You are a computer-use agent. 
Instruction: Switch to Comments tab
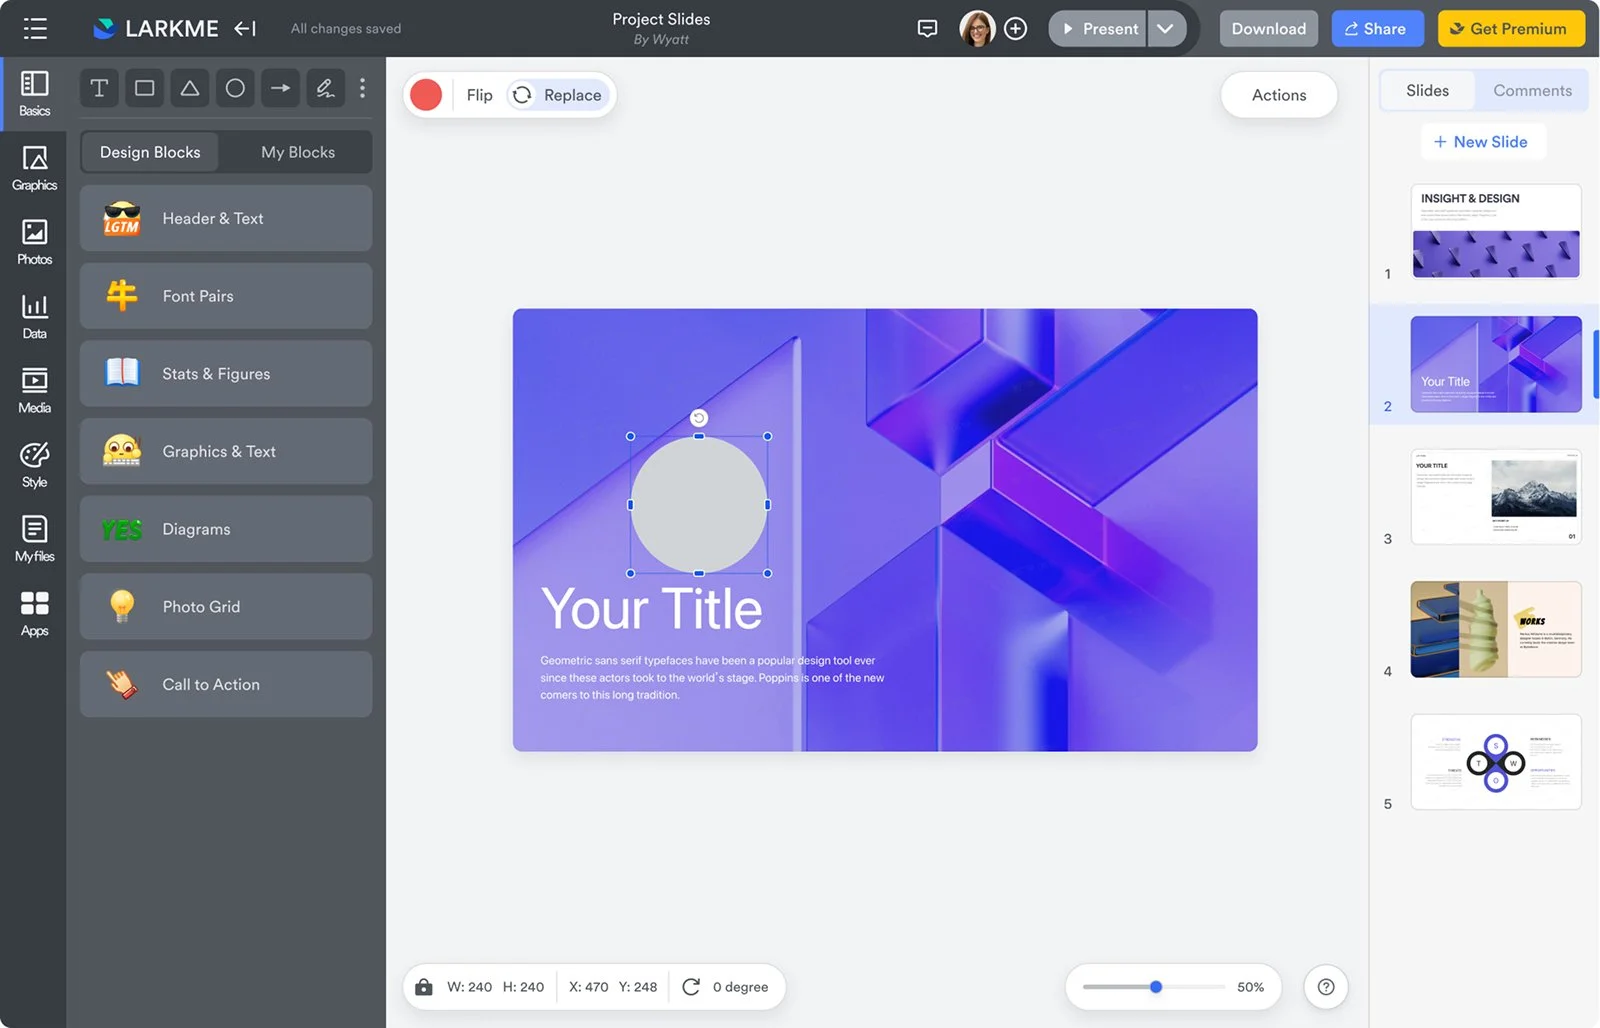tap(1532, 90)
